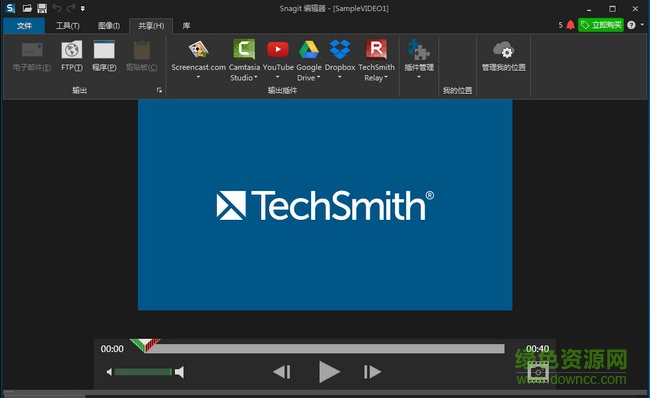Click the Snagit app logo icon
Screen dimensions: 650x398
10,8
